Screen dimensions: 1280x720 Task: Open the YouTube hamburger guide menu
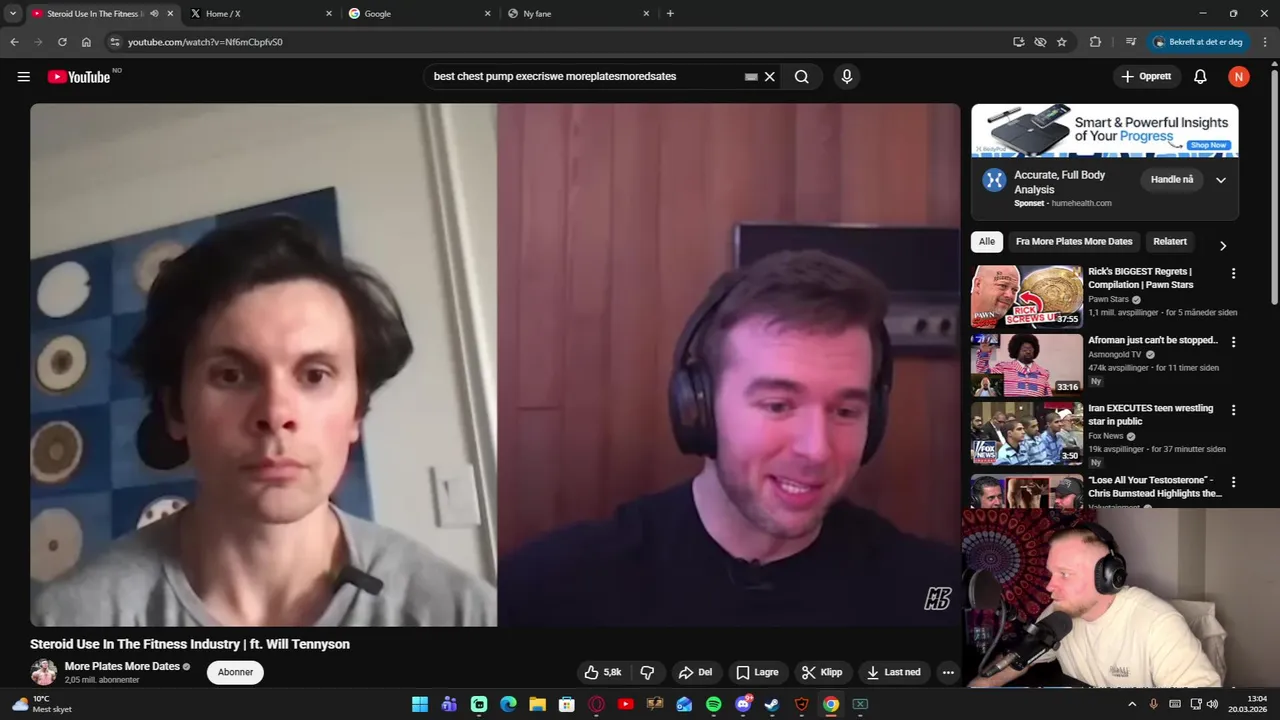(24, 77)
